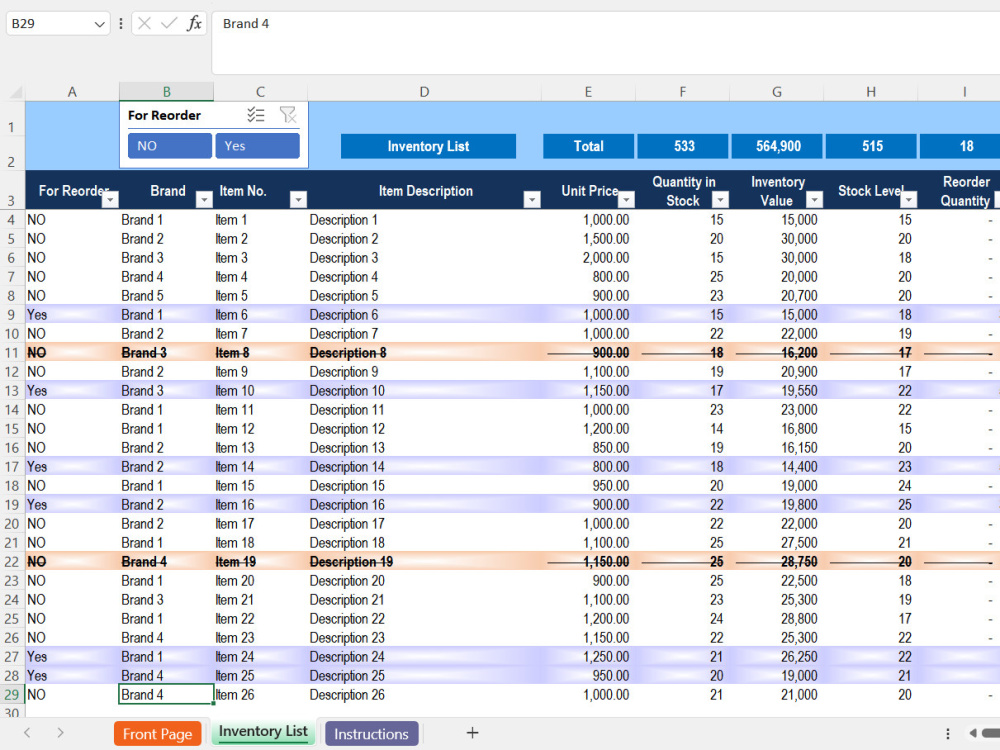Switch to the Instructions sheet tab

(371, 734)
